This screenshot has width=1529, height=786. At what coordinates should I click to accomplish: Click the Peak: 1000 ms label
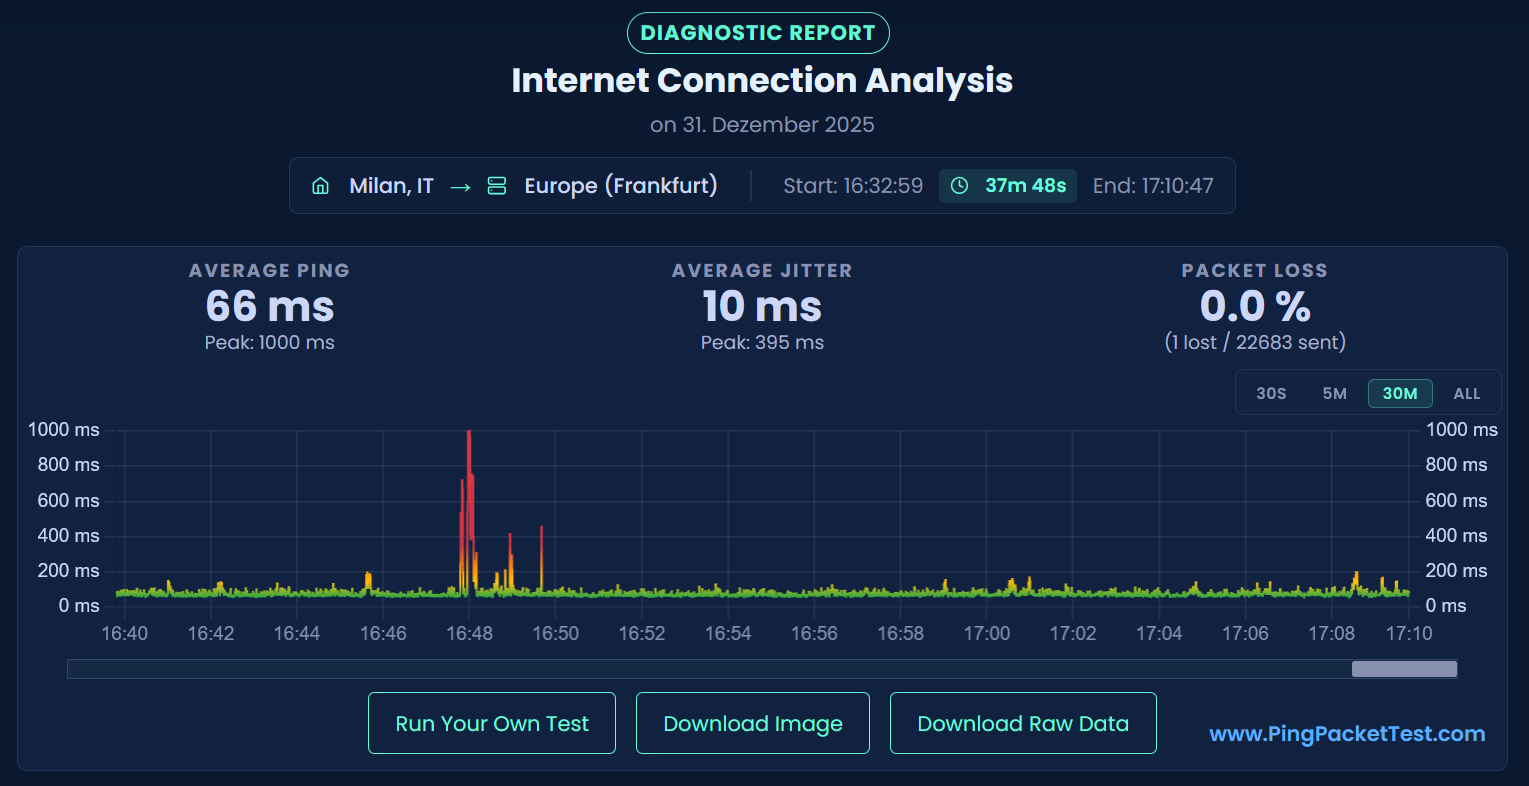click(x=269, y=342)
